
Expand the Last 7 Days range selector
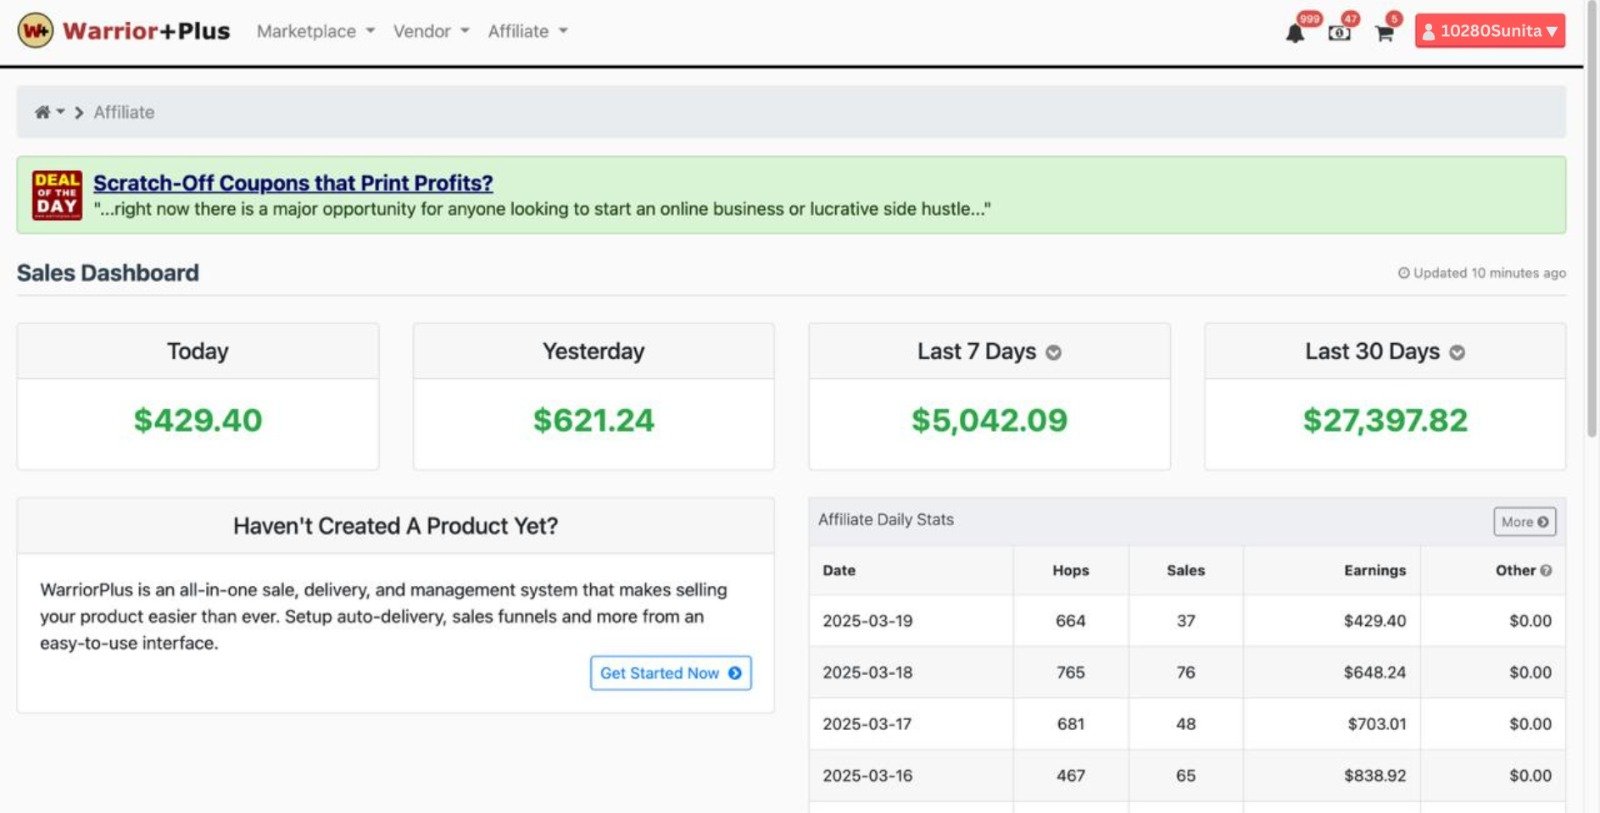click(1053, 352)
